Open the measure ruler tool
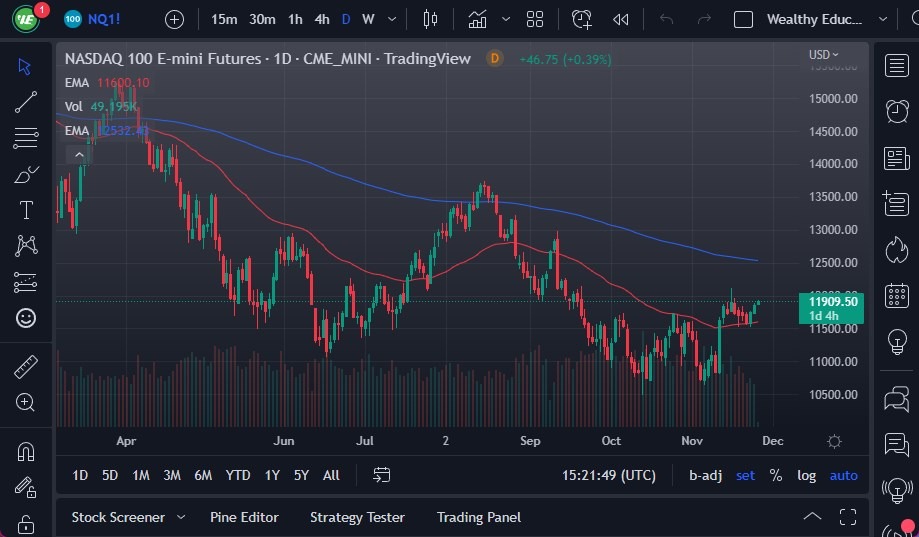This screenshot has height=537, width=919. (26, 367)
